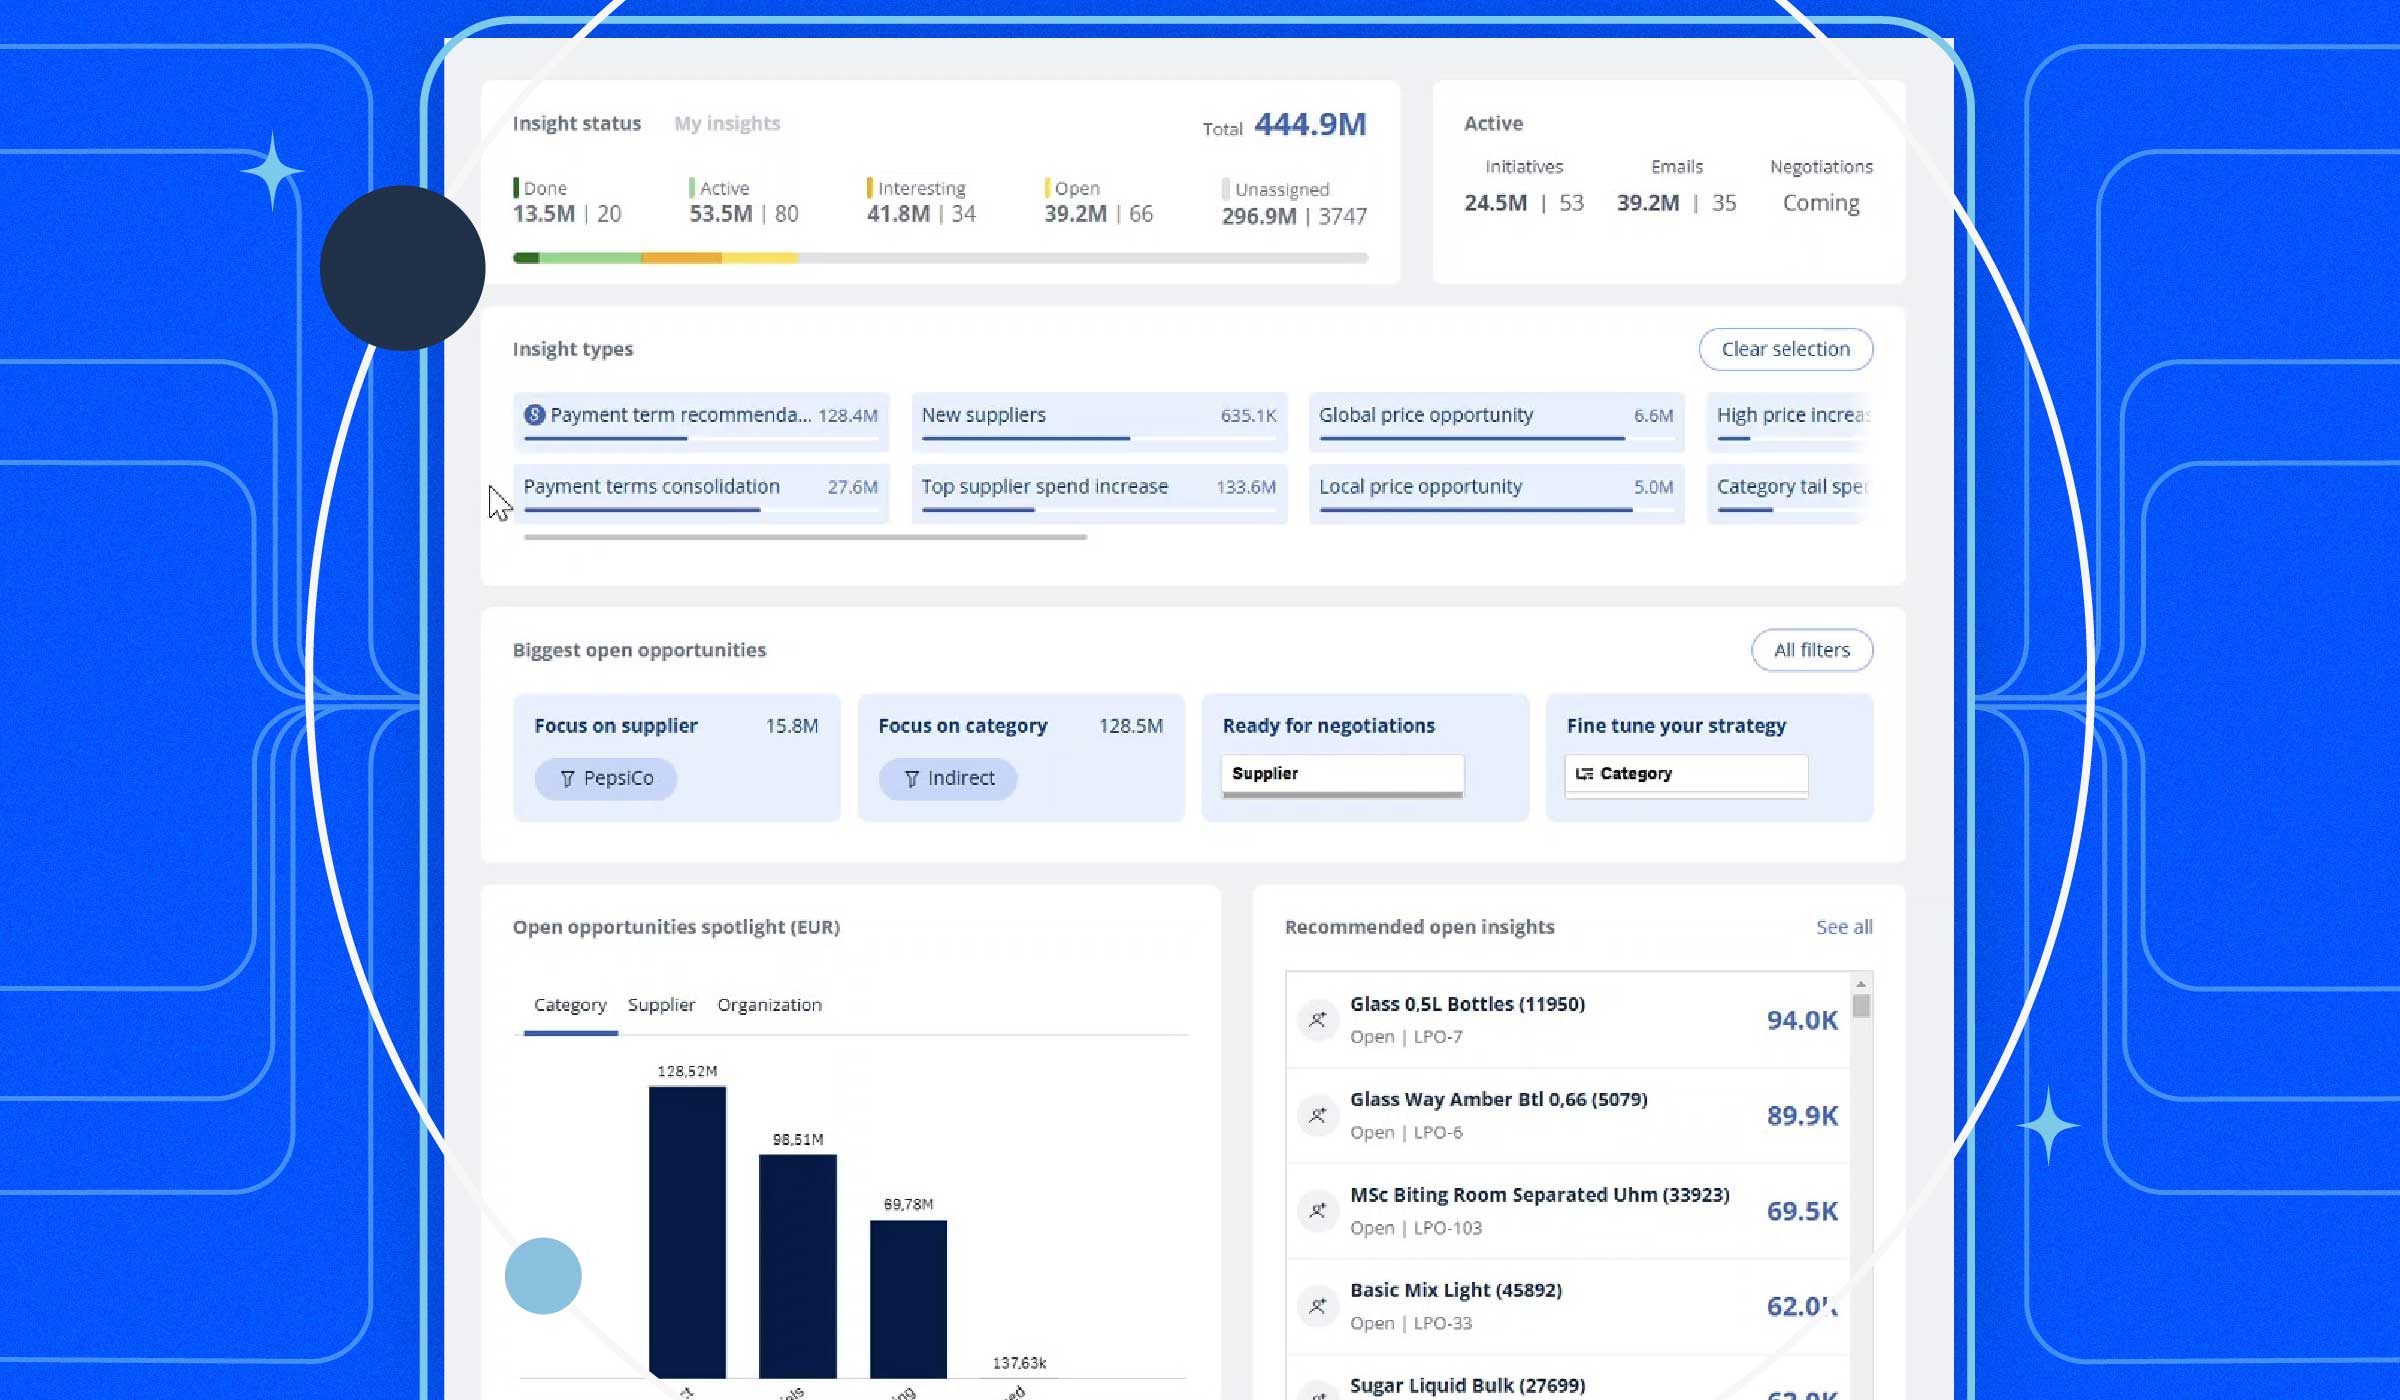This screenshot has width=2400, height=1400.
Task: Open the Supplier dropdown under Ready for negotiations
Action: pyautogui.click(x=1341, y=772)
